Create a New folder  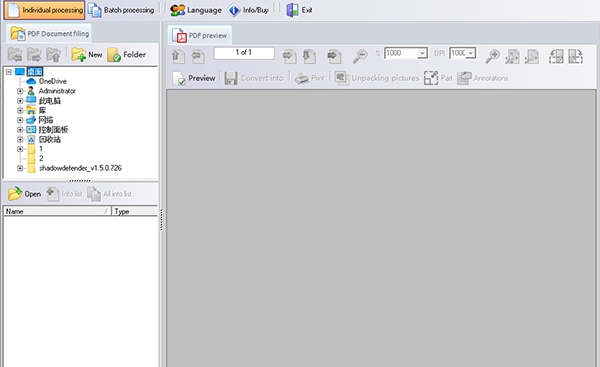87,55
